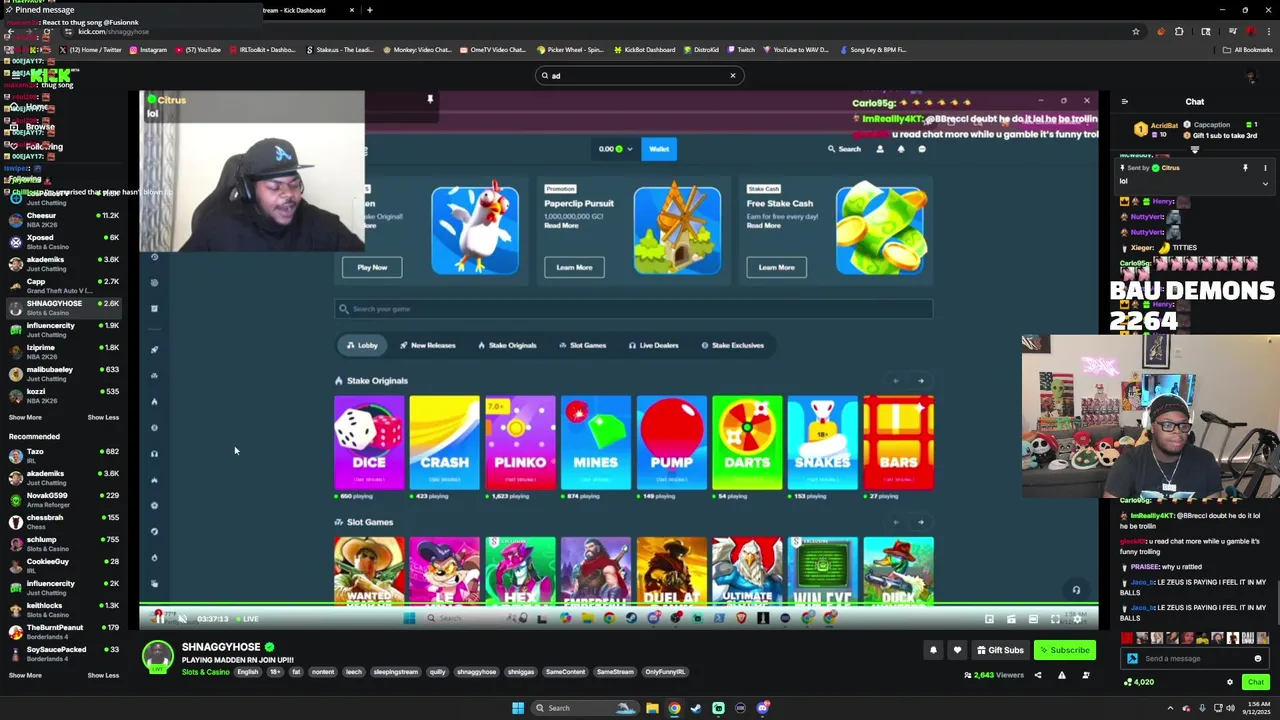This screenshot has width=1280, height=720.
Task: Click the Play Now promo button
Action: (x=372, y=267)
